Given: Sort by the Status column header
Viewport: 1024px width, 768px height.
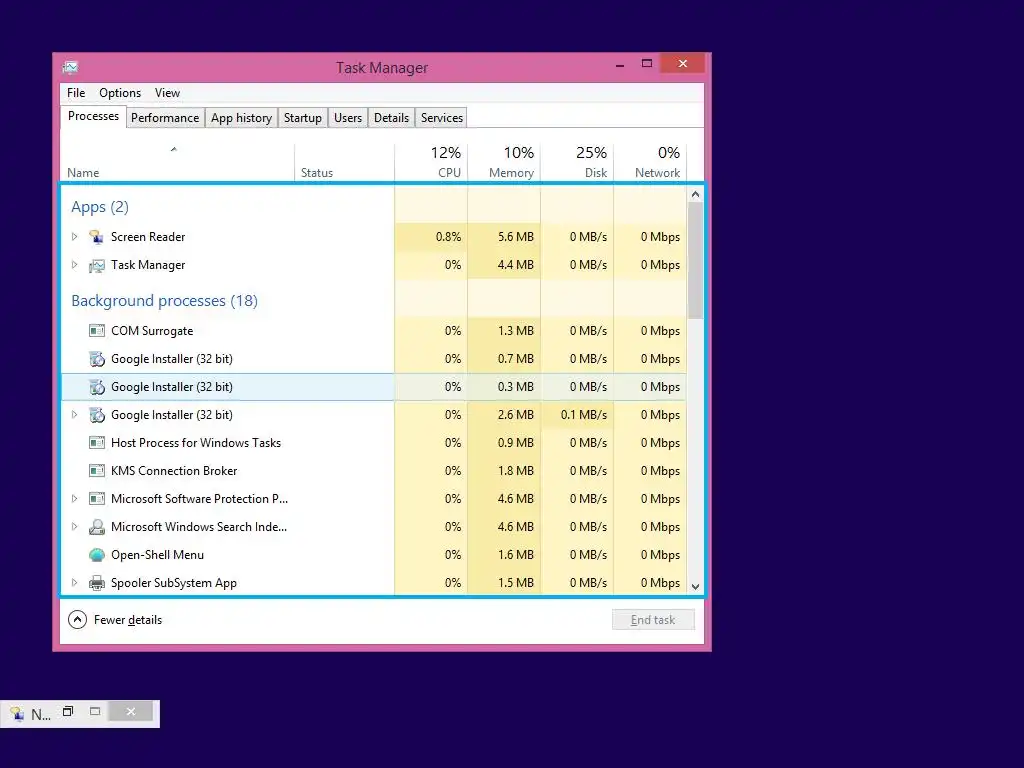Looking at the screenshot, I should coord(344,163).
